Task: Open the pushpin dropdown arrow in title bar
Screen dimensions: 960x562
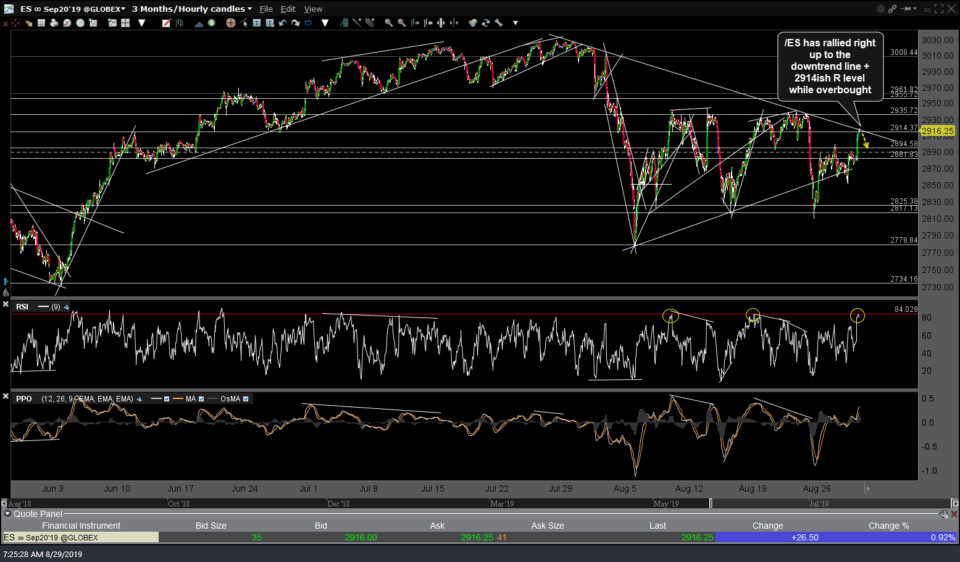Action: [x=914, y=9]
